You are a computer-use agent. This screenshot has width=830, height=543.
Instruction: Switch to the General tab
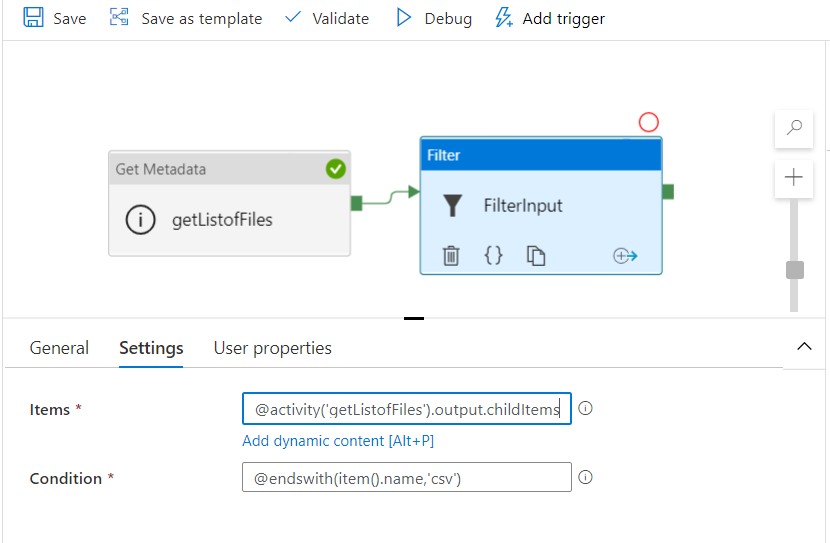(59, 348)
